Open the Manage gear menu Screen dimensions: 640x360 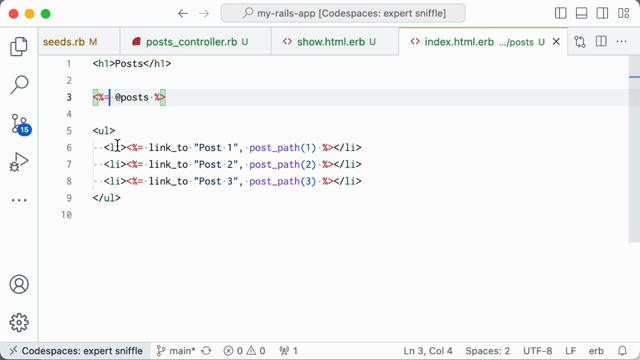pos(19,322)
